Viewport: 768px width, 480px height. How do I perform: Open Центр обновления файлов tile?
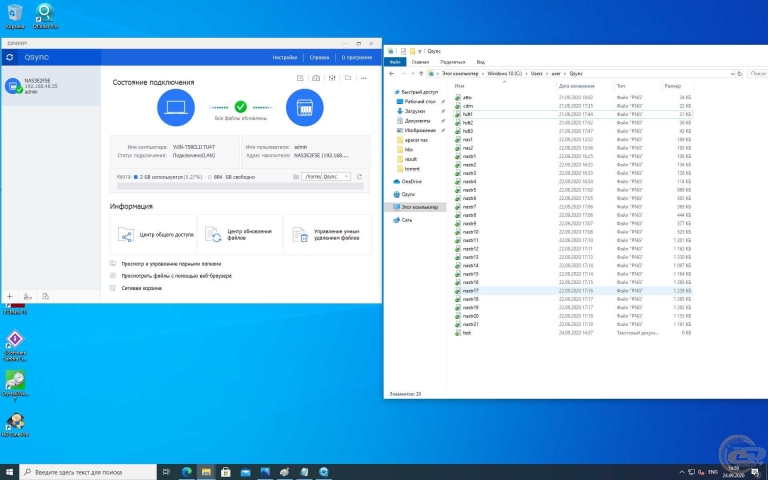pos(240,235)
